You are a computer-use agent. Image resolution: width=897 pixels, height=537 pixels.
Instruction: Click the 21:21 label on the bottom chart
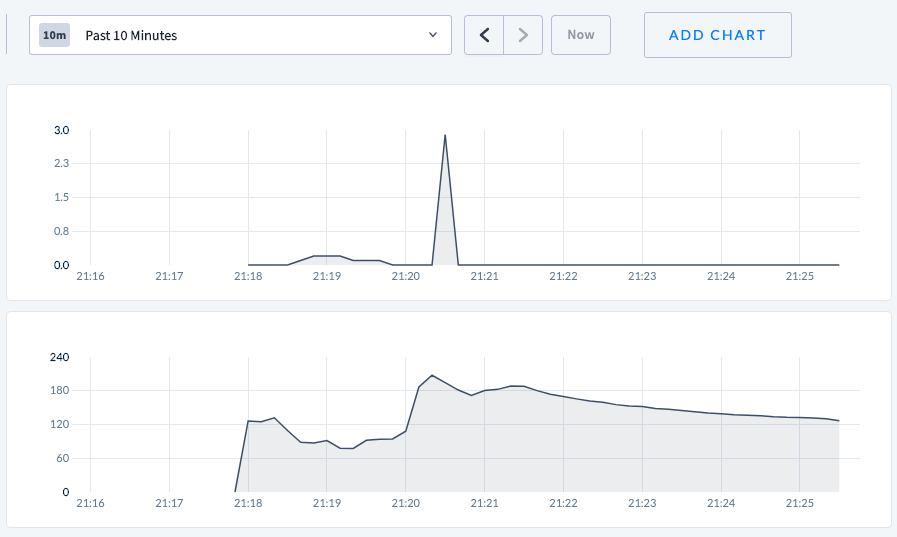coord(485,503)
